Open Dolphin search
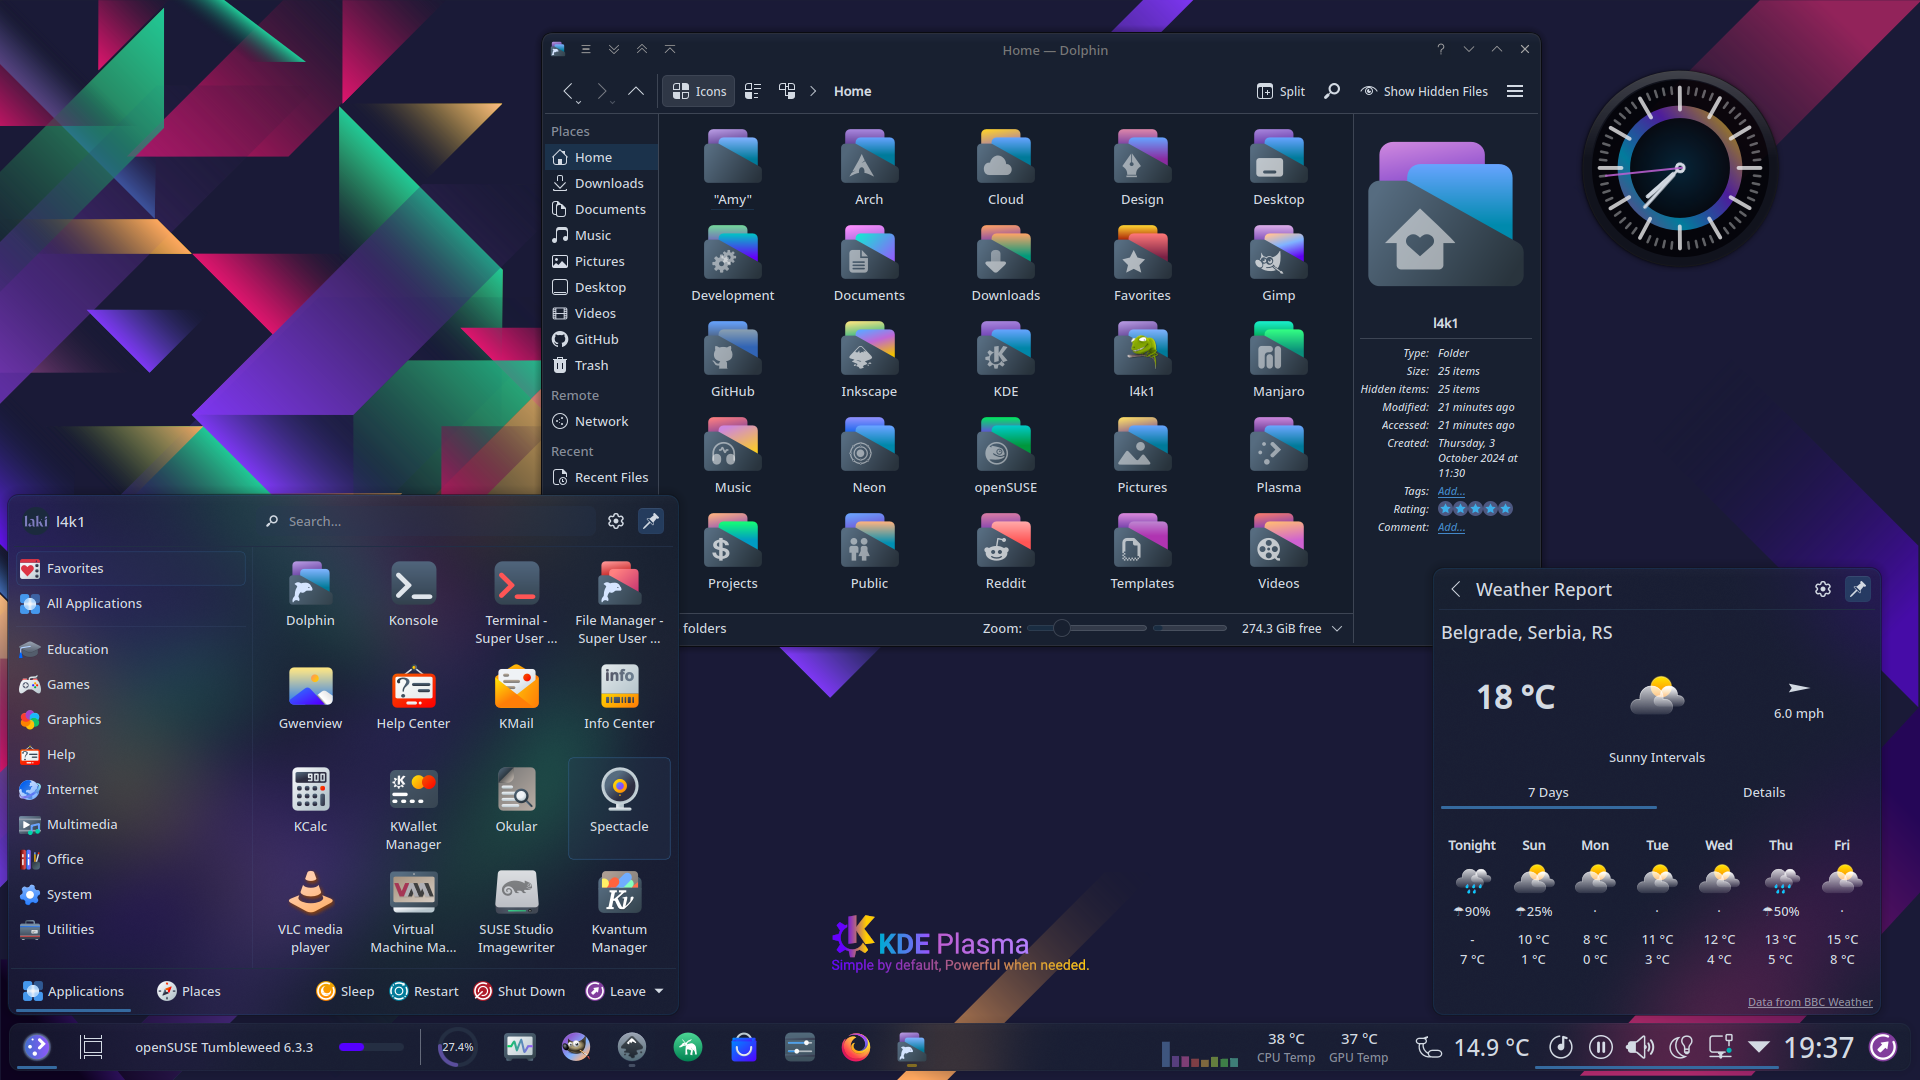 coord(1332,91)
